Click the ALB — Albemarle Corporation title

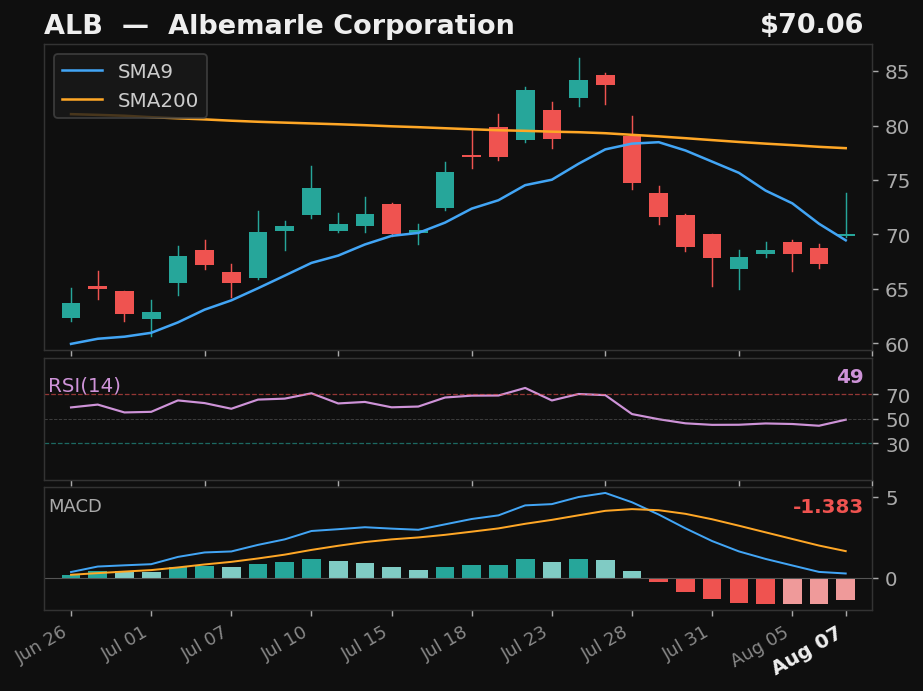point(279,25)
